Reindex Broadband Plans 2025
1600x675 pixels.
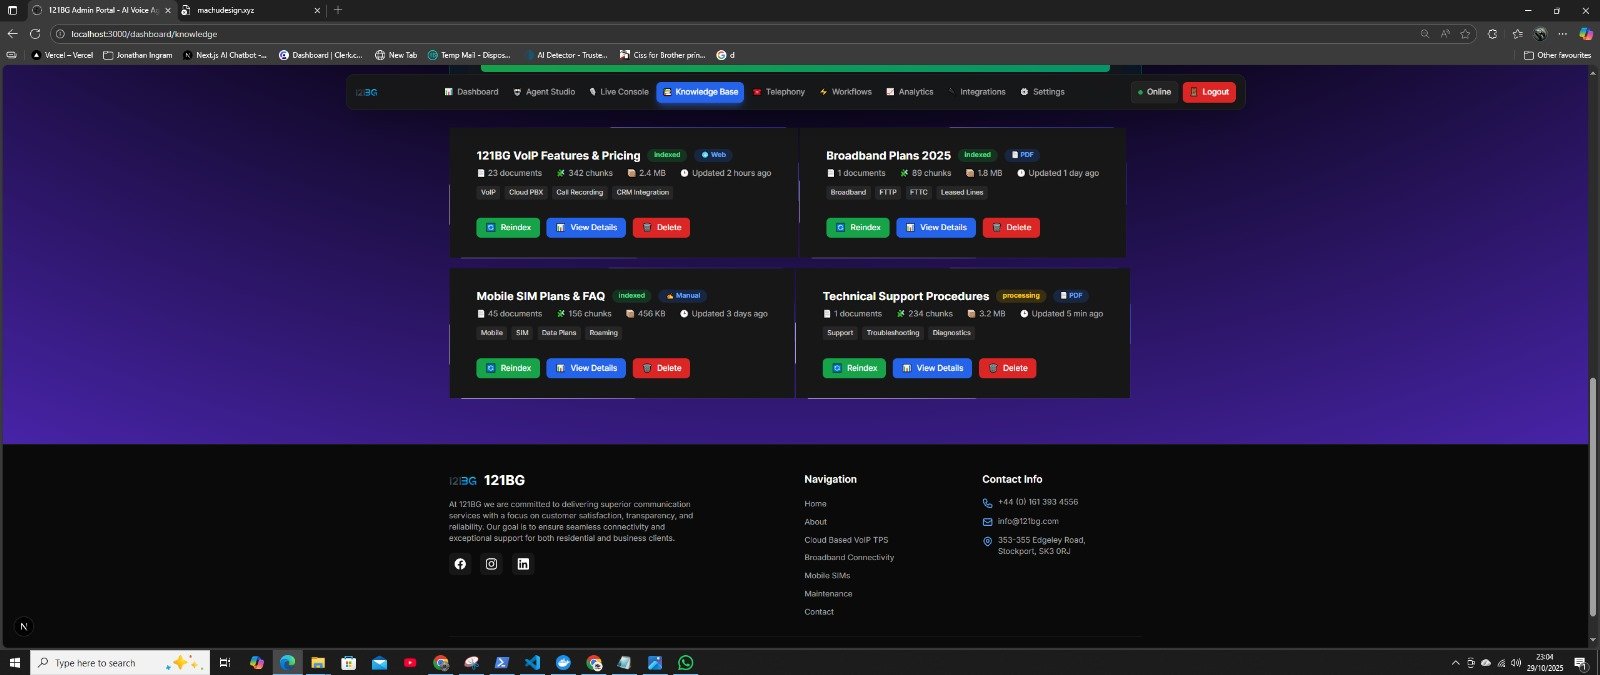pyautogui.click(x=858, y=228)
